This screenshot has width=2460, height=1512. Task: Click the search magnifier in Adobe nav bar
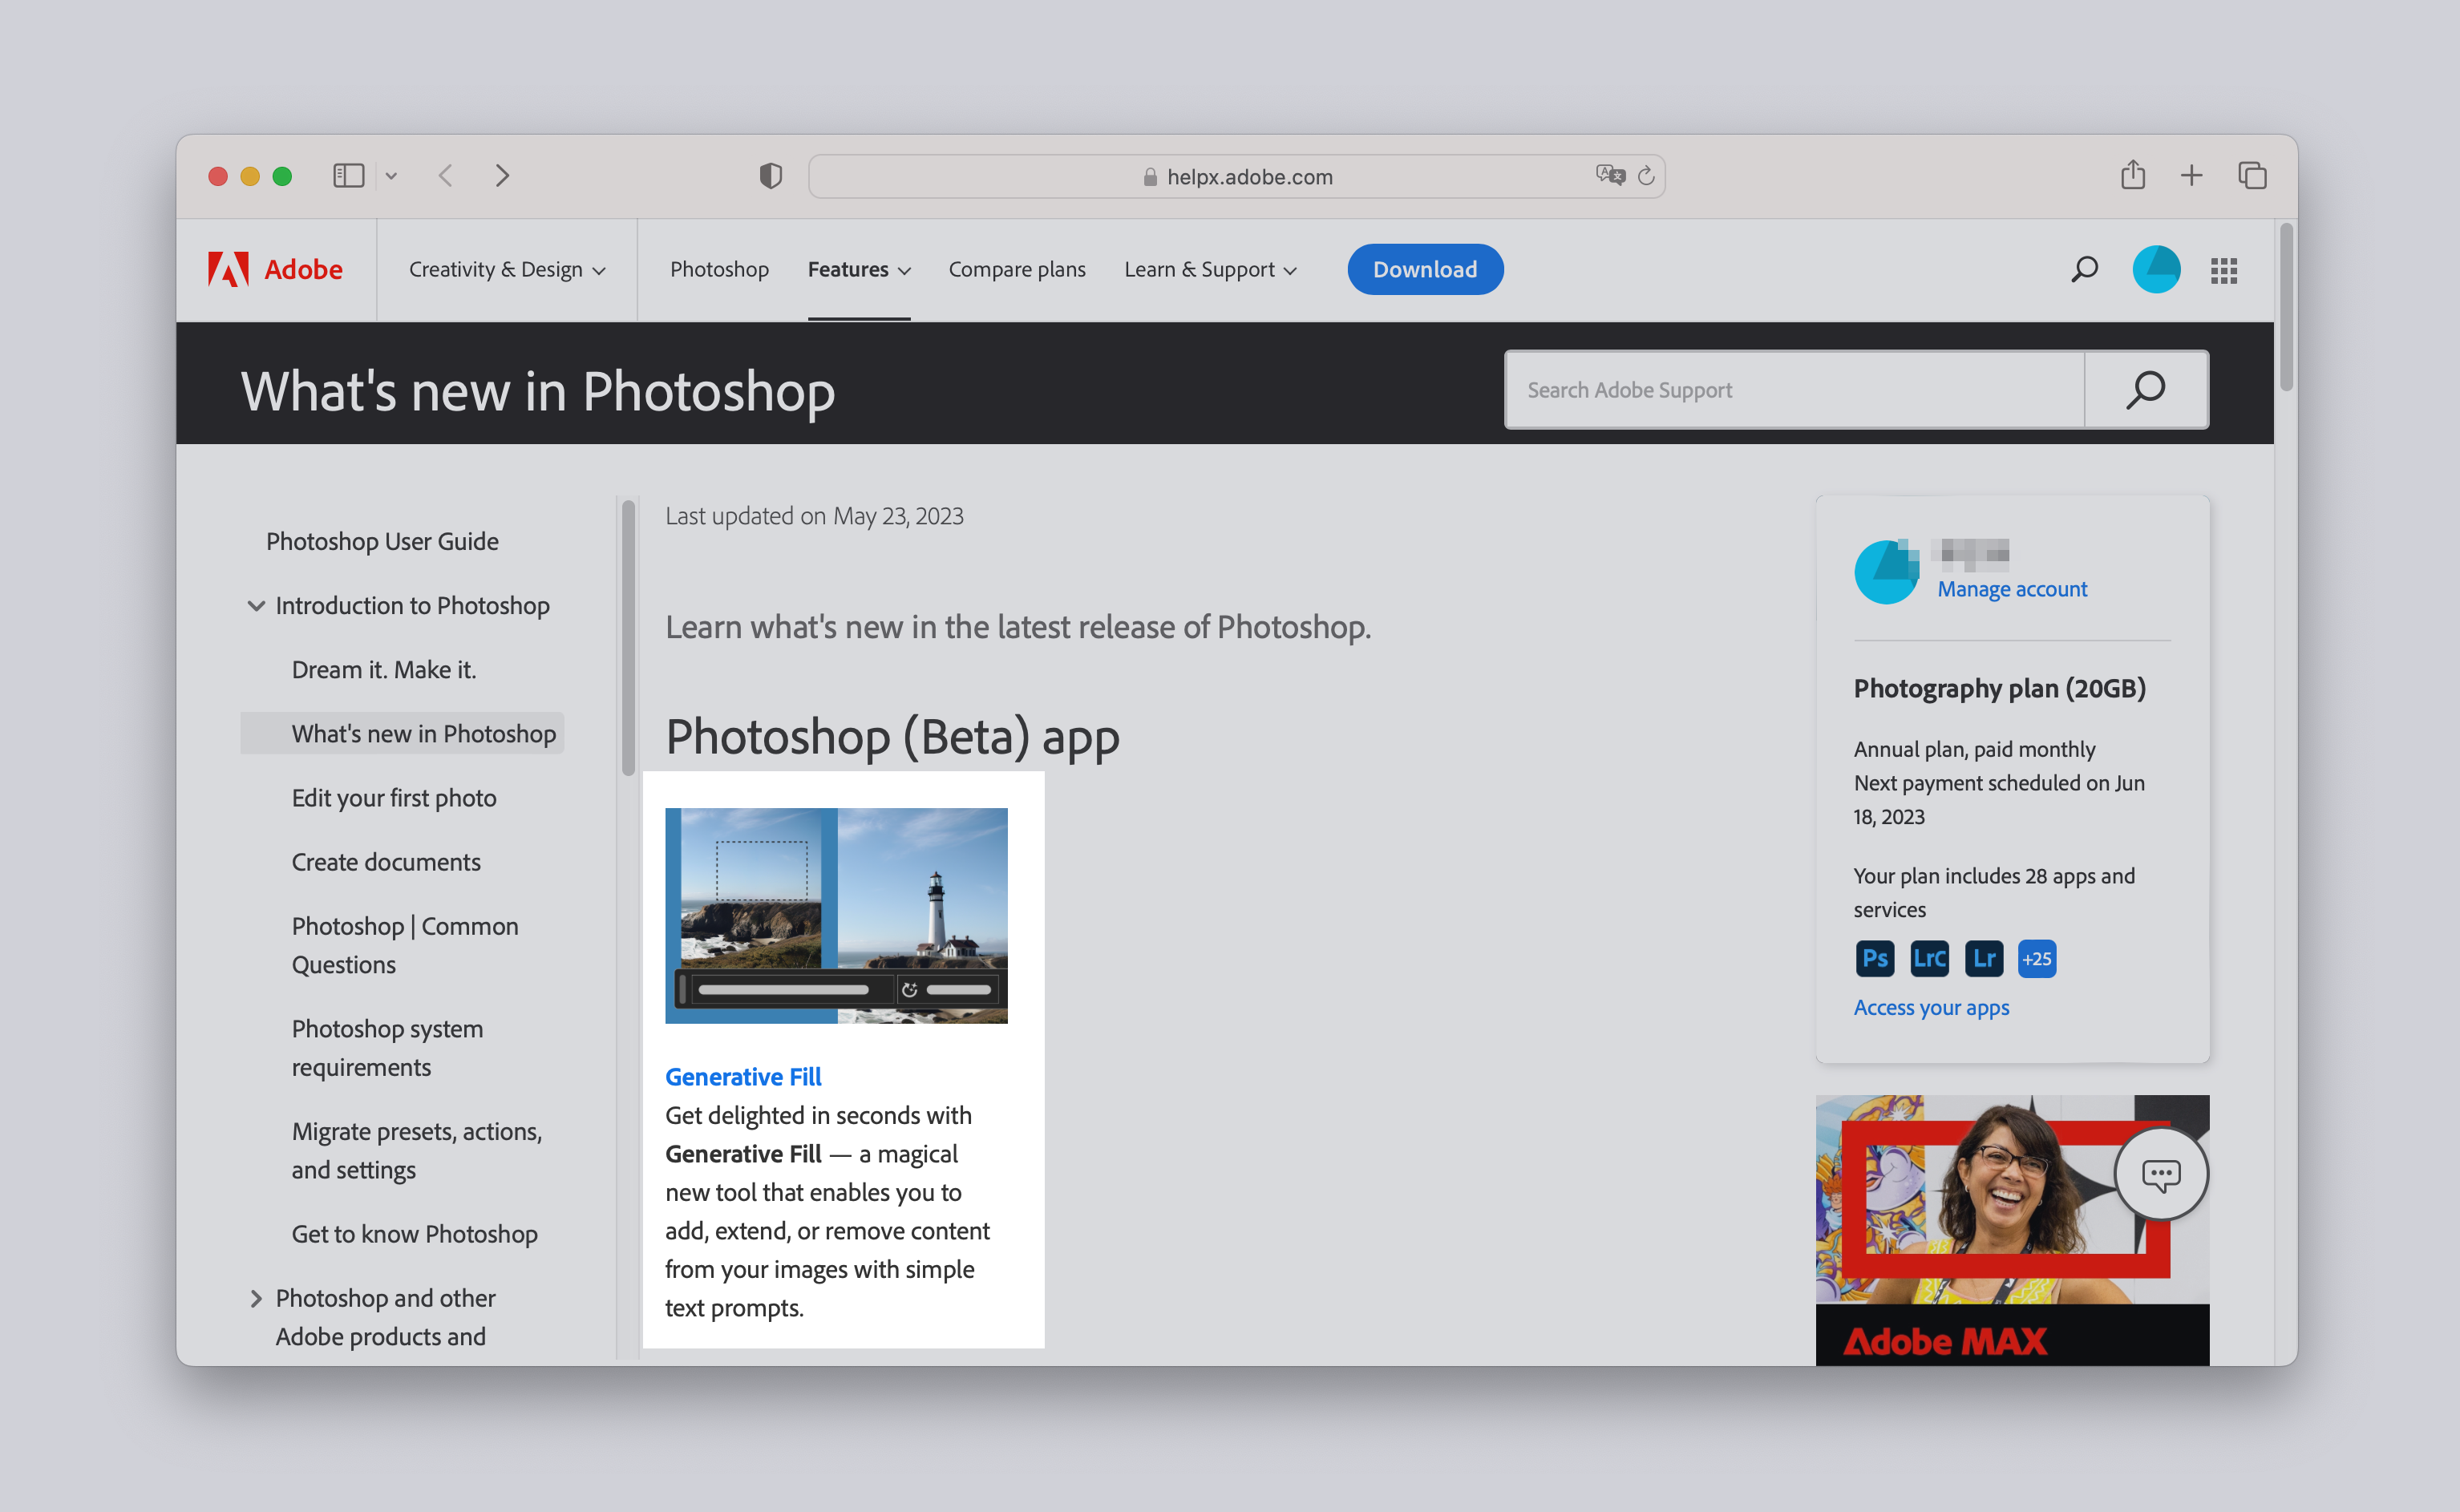tap(2084, 269)
